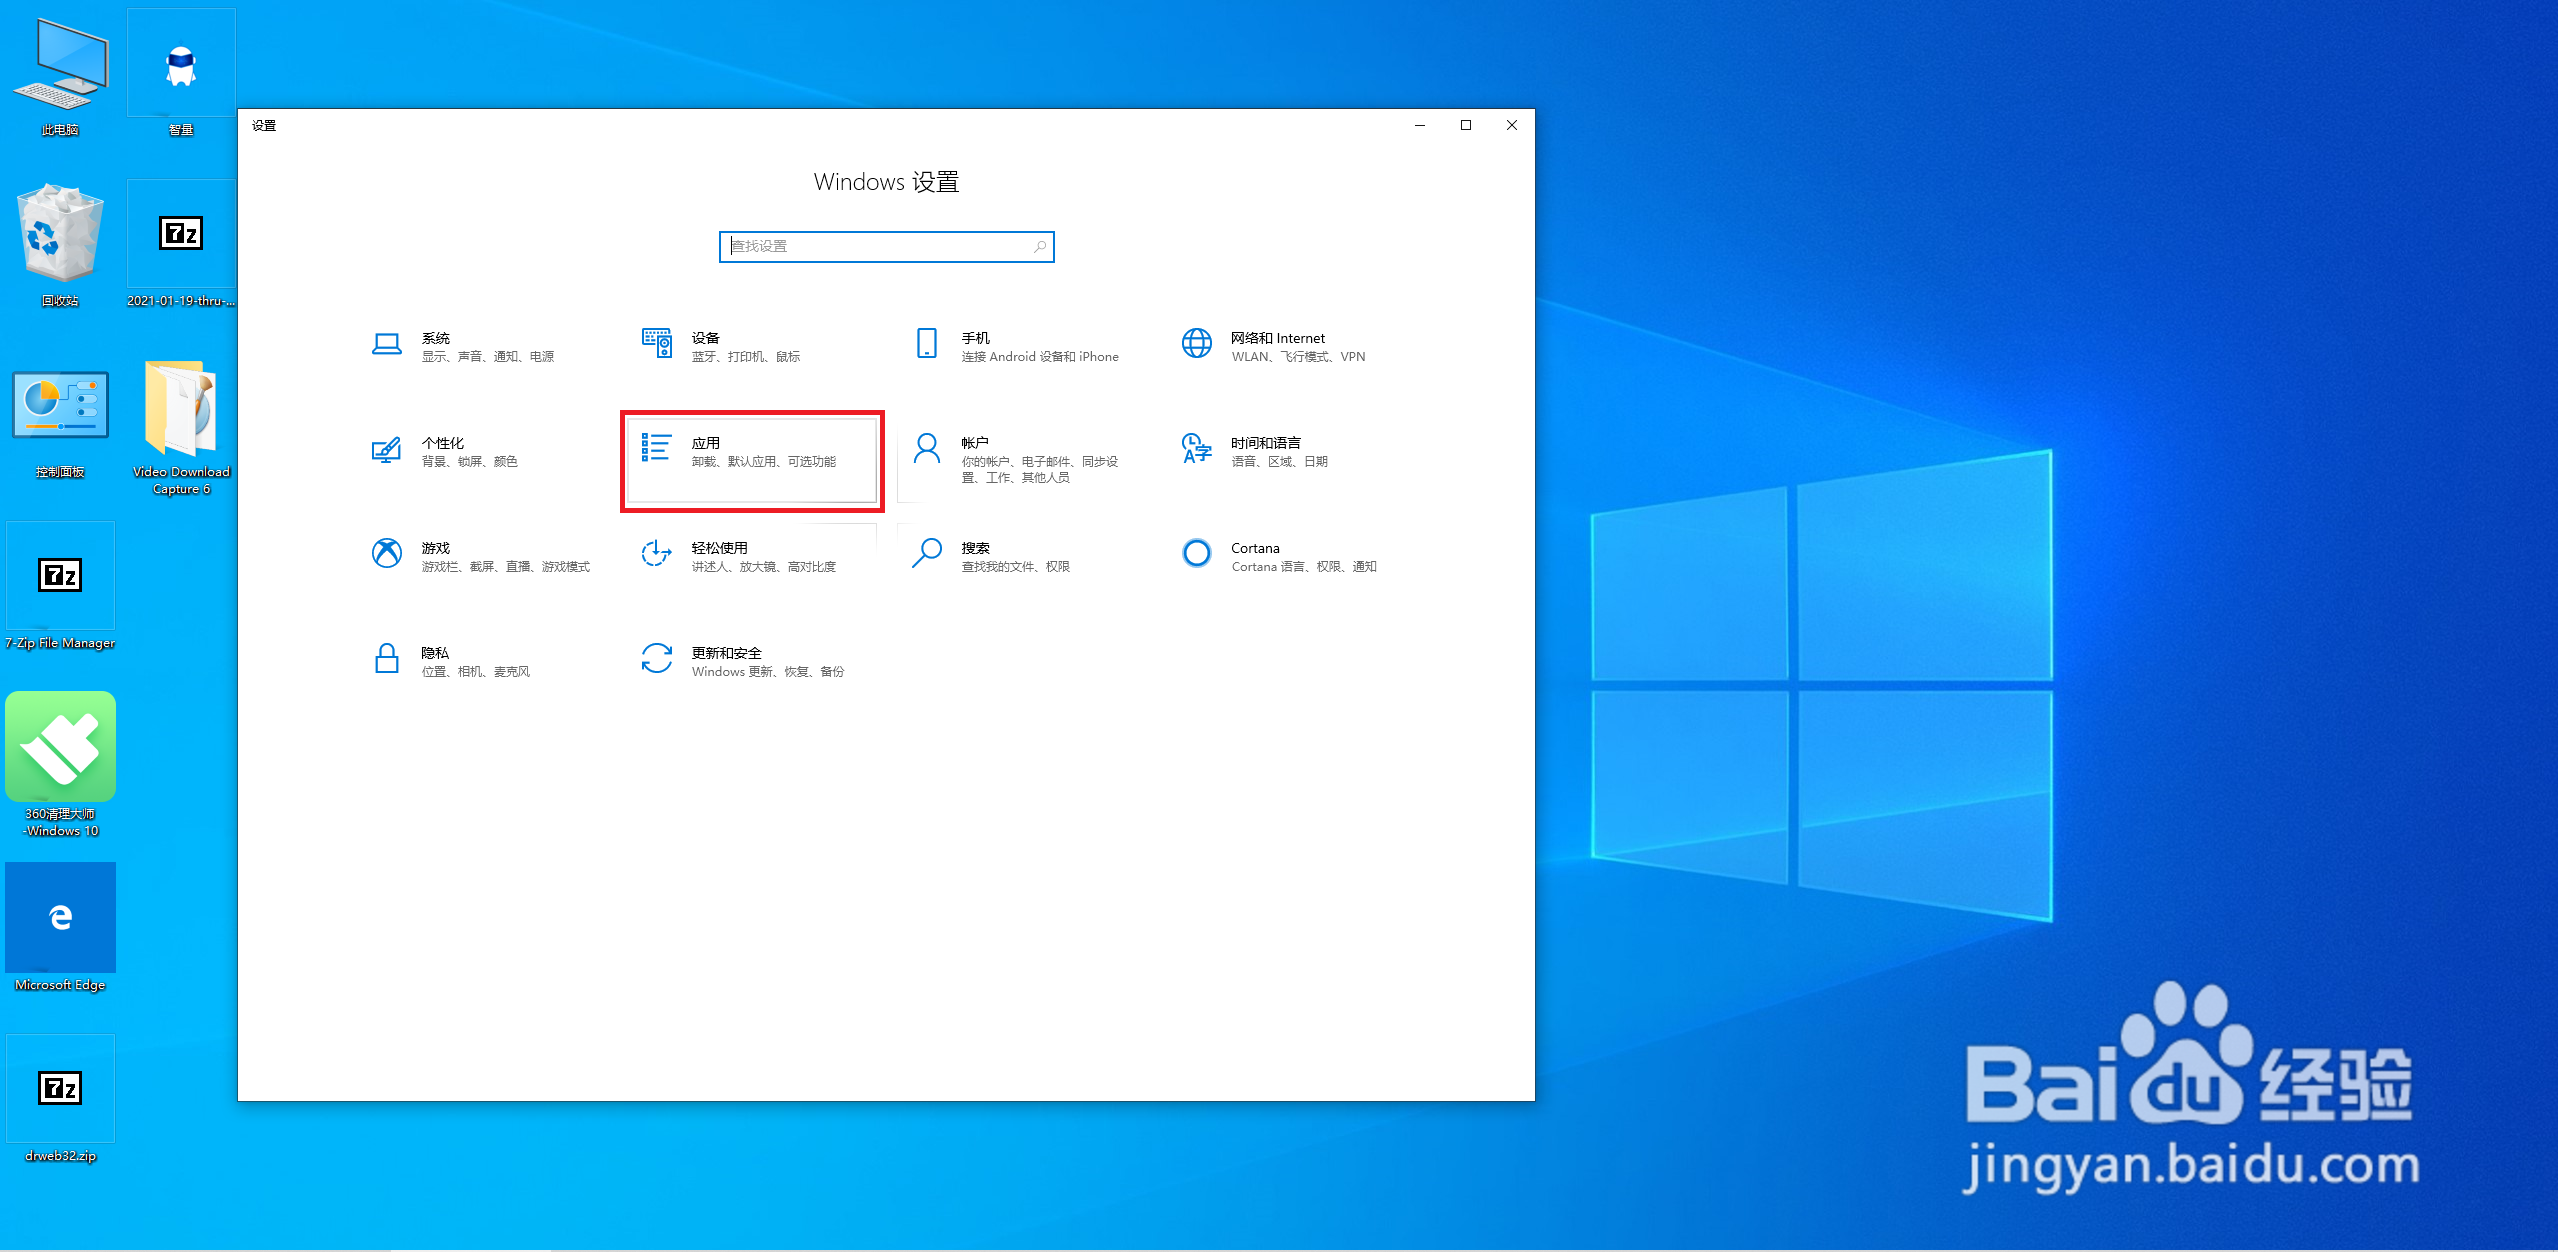Select the Microsoft Edge desktop shortcut

click(60, 918)
